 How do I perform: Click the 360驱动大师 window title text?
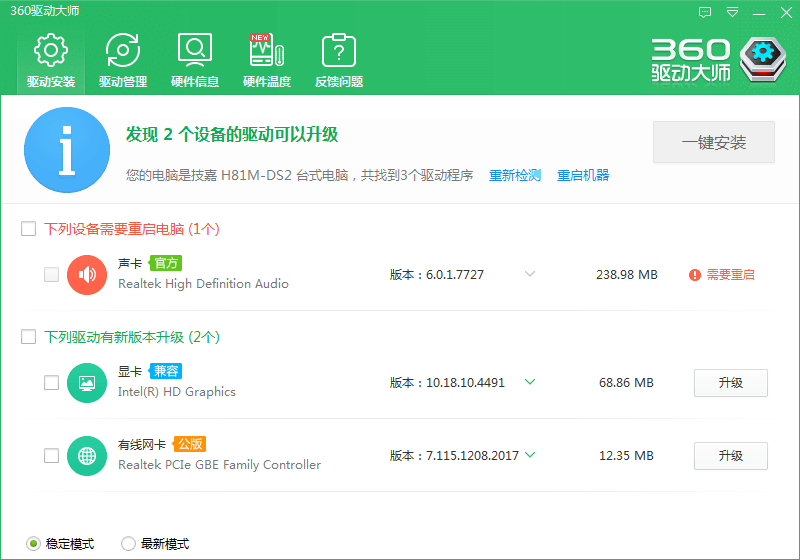pyautogui.click(x=45, y=11)
